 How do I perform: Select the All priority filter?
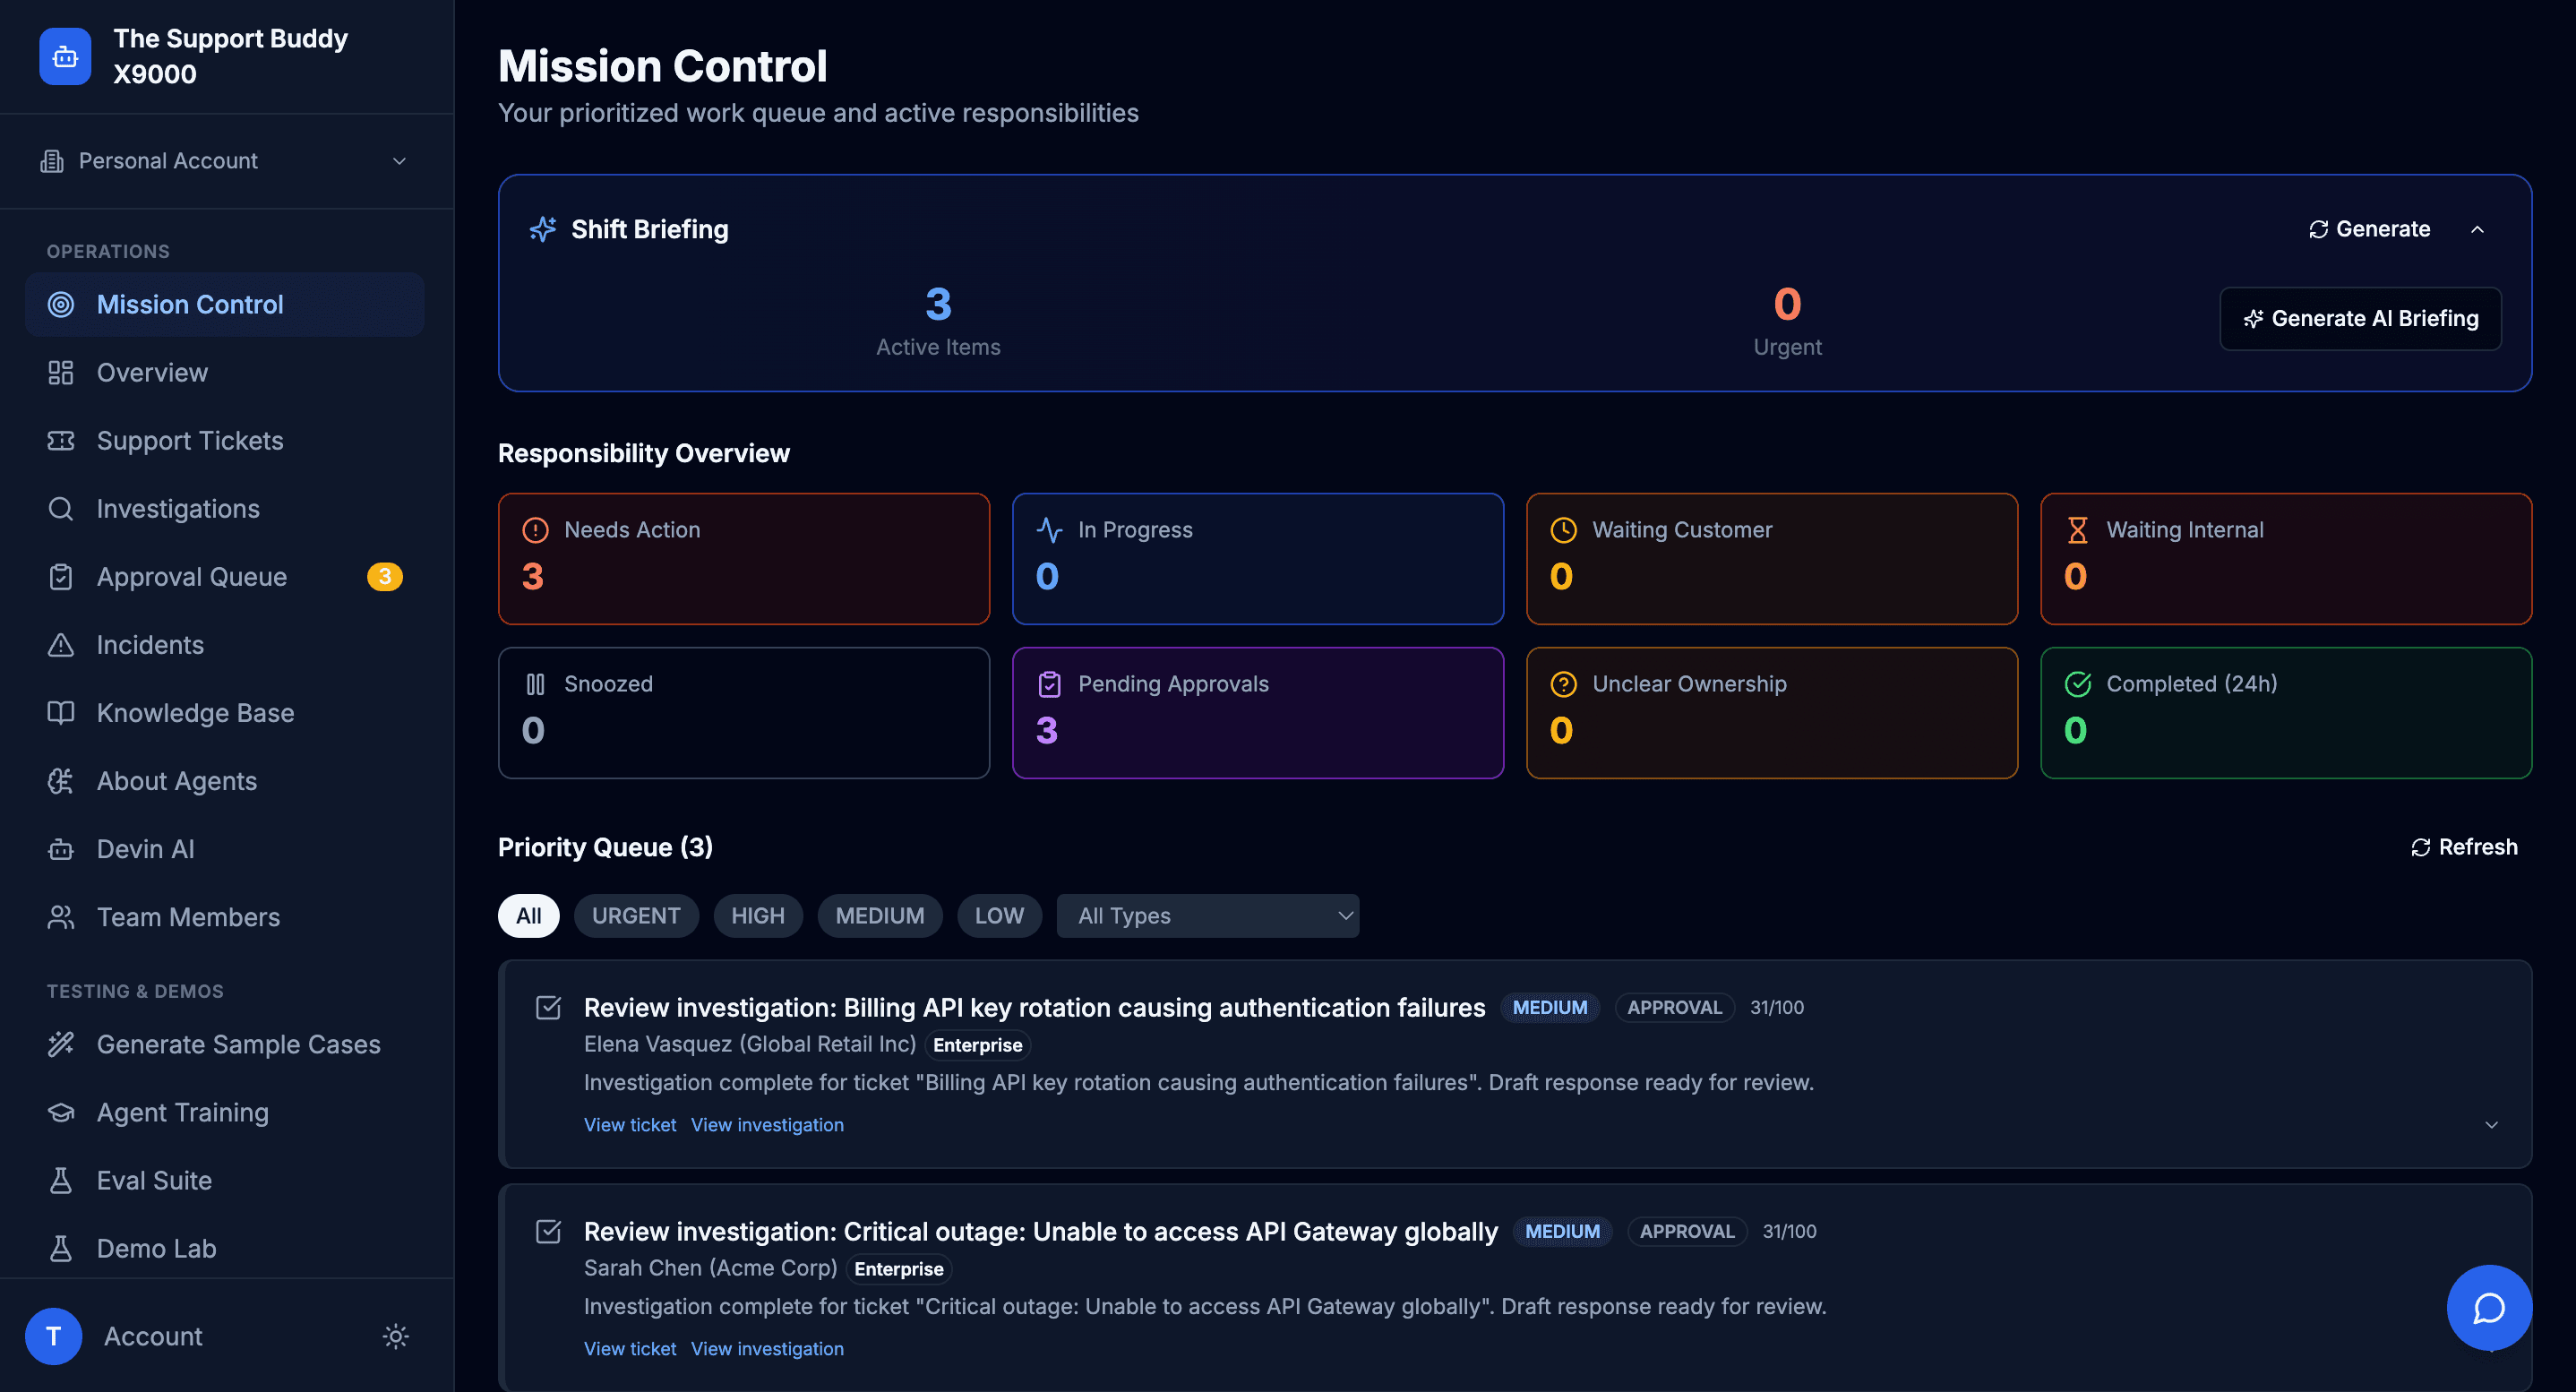click(x=528, y=915)
